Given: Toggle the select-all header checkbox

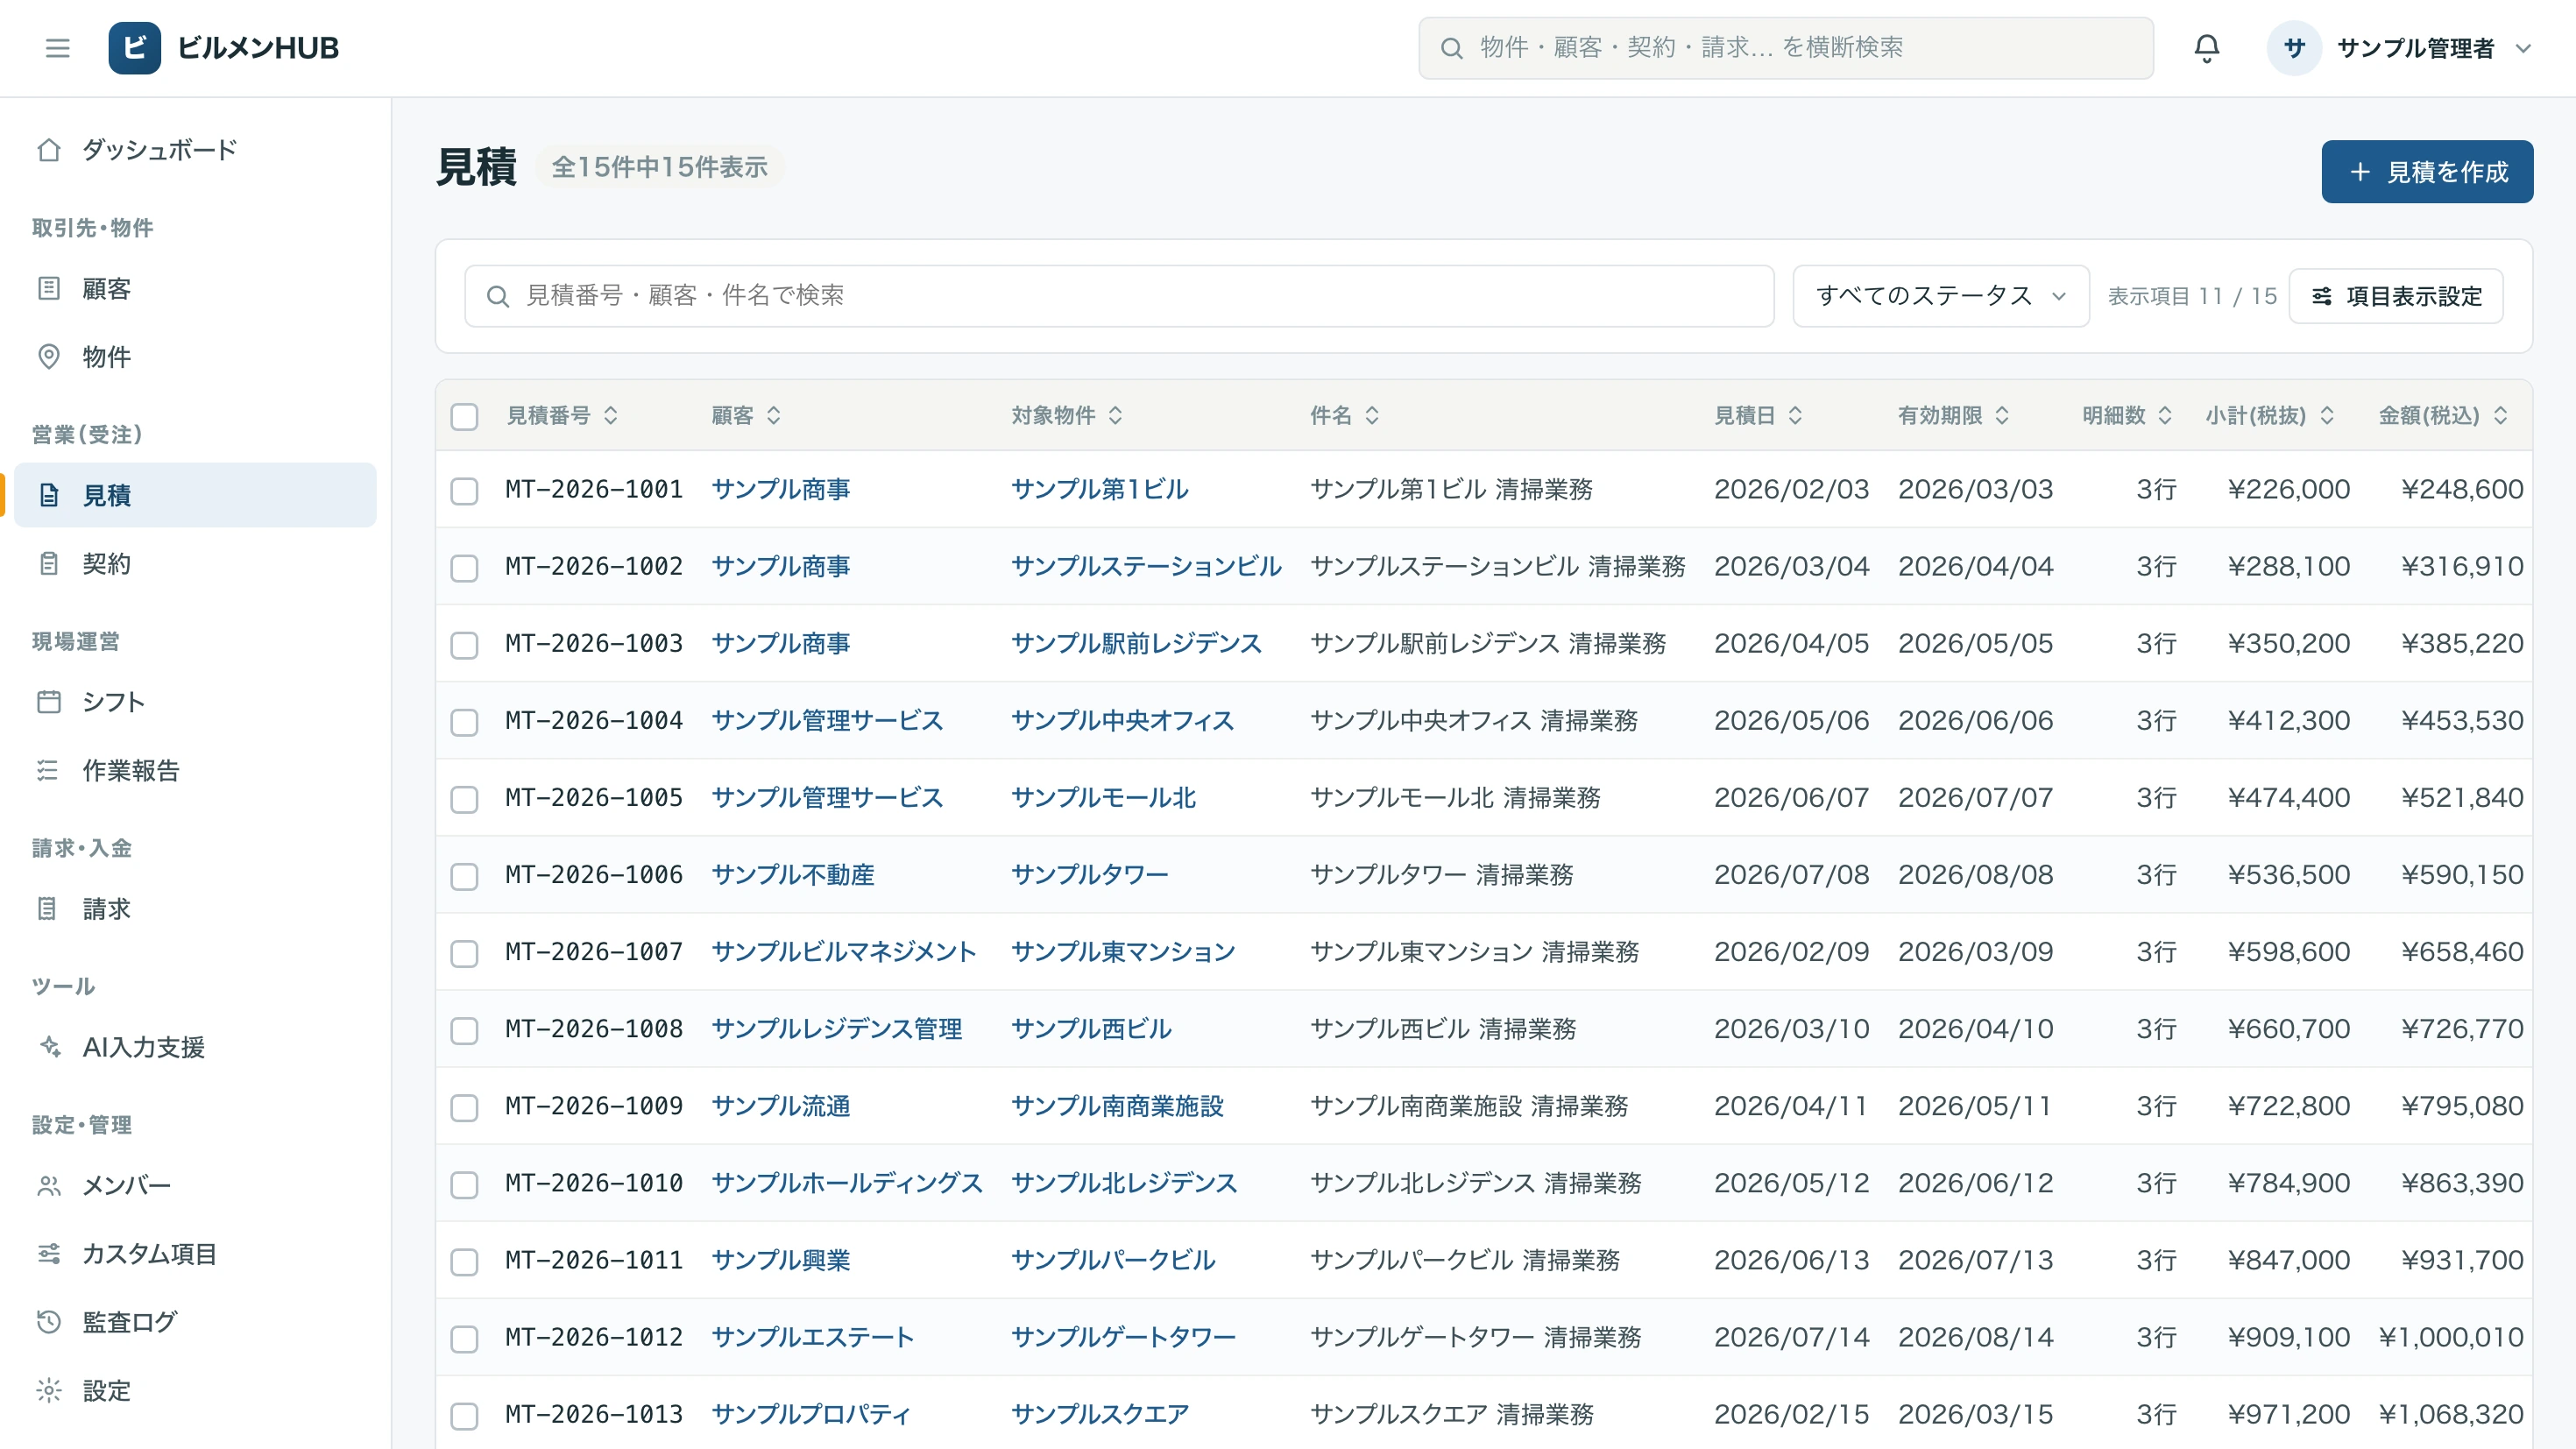Looking at the screenshot, I should click(464, 416).
